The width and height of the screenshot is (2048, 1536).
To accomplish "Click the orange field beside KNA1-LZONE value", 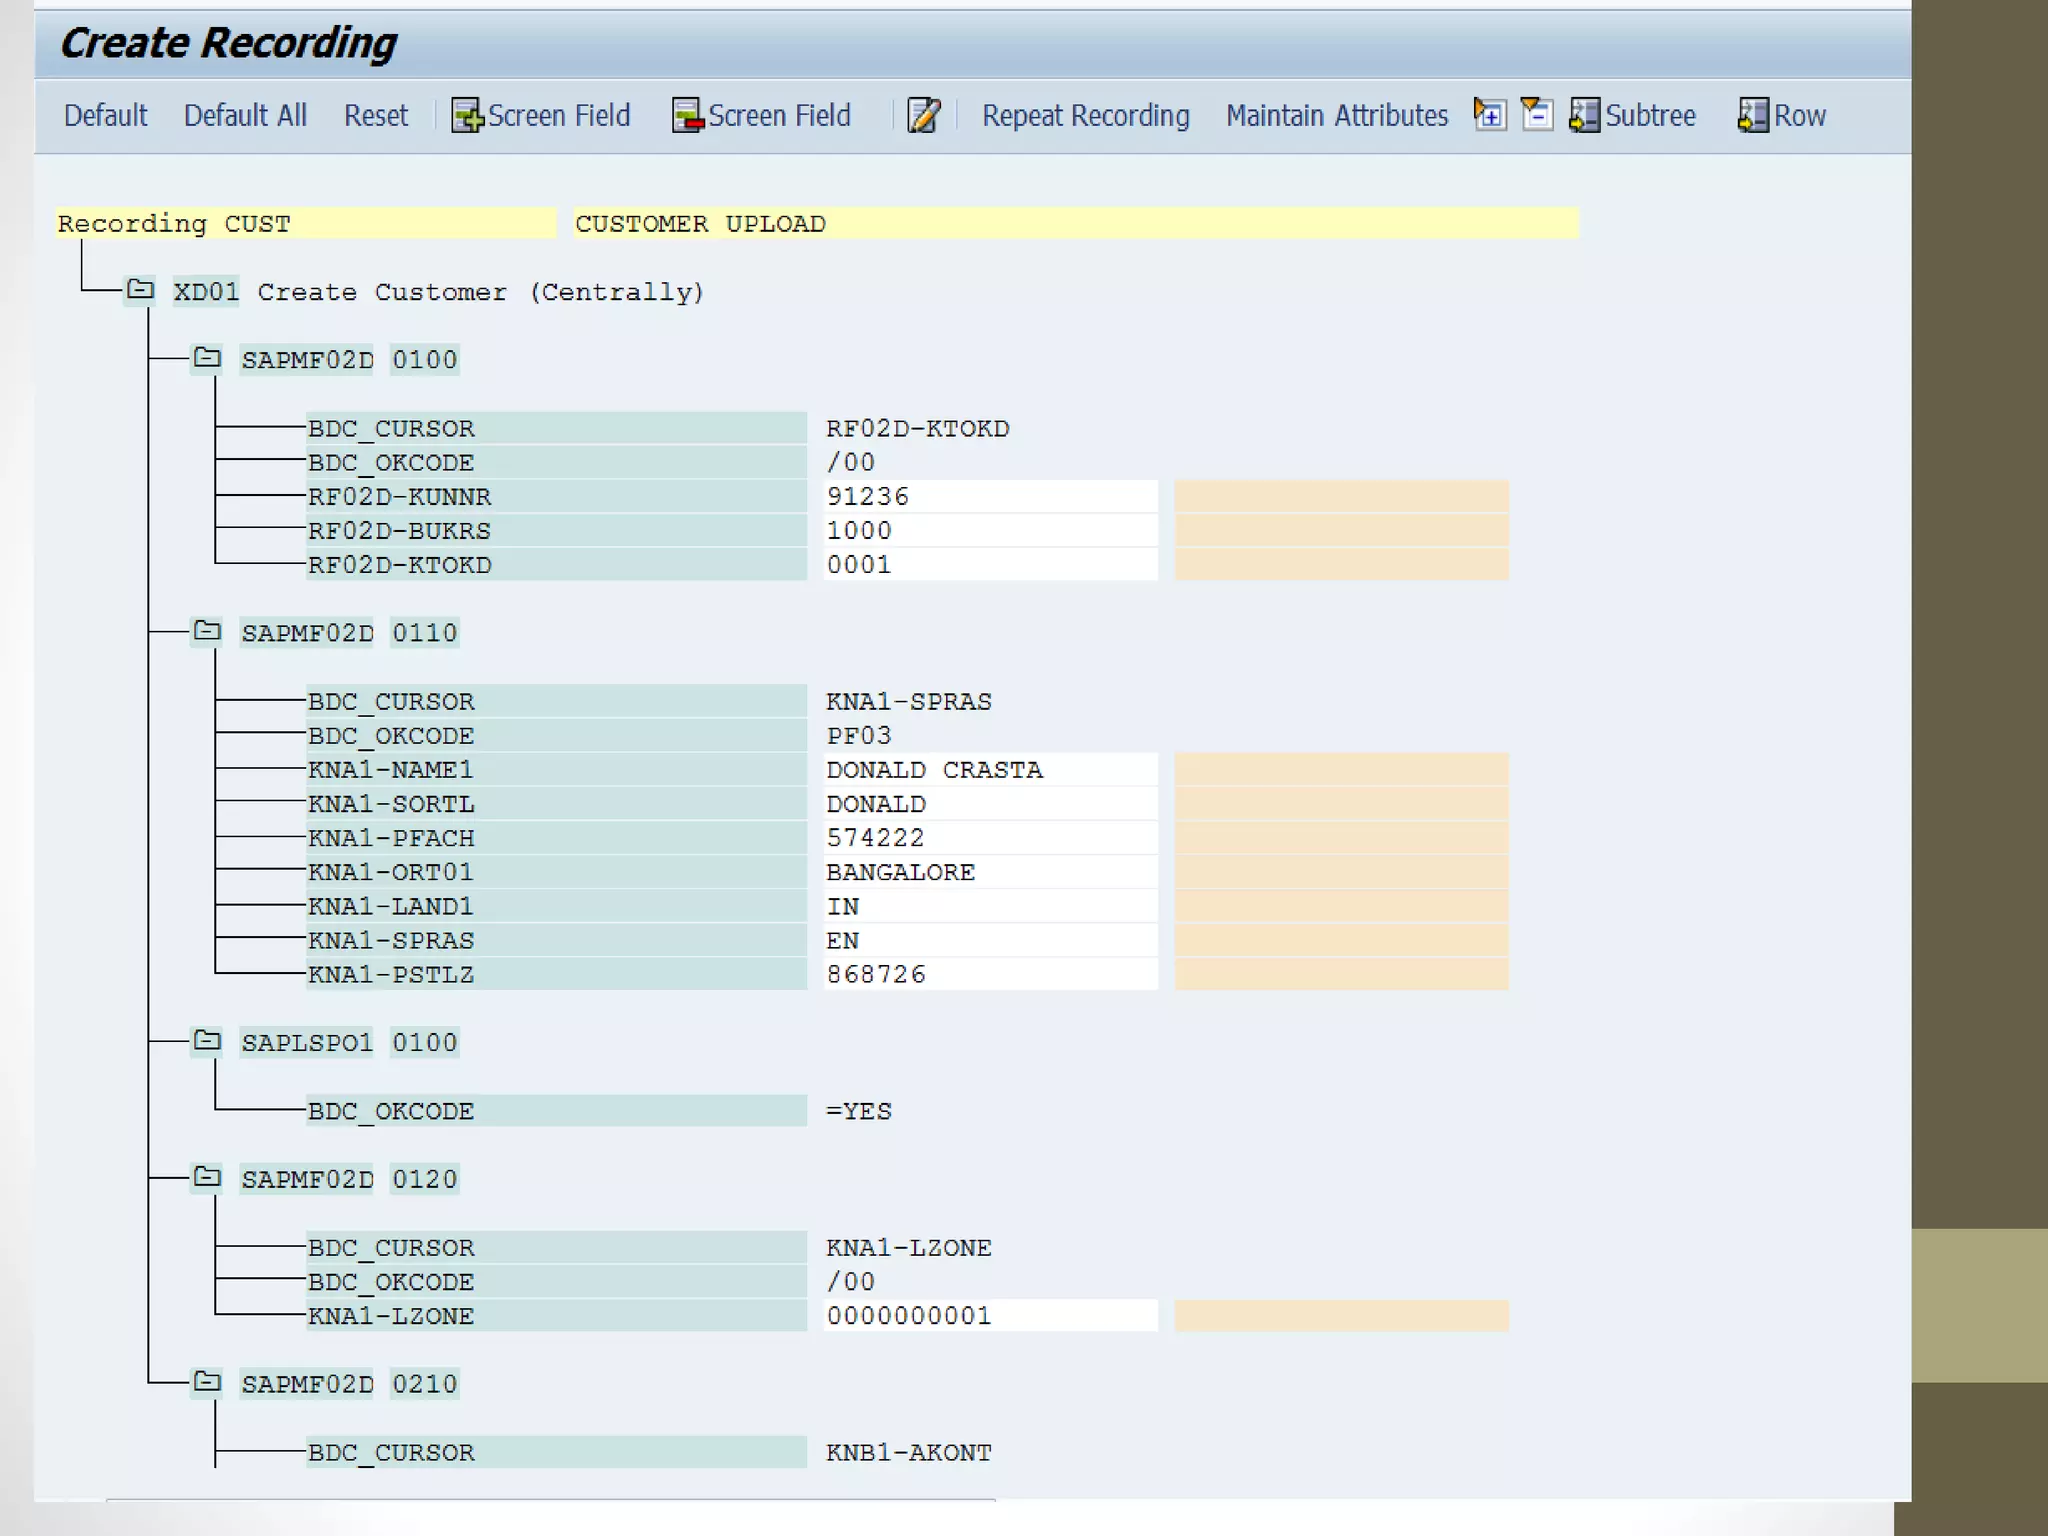I will pos(1340,1316).
